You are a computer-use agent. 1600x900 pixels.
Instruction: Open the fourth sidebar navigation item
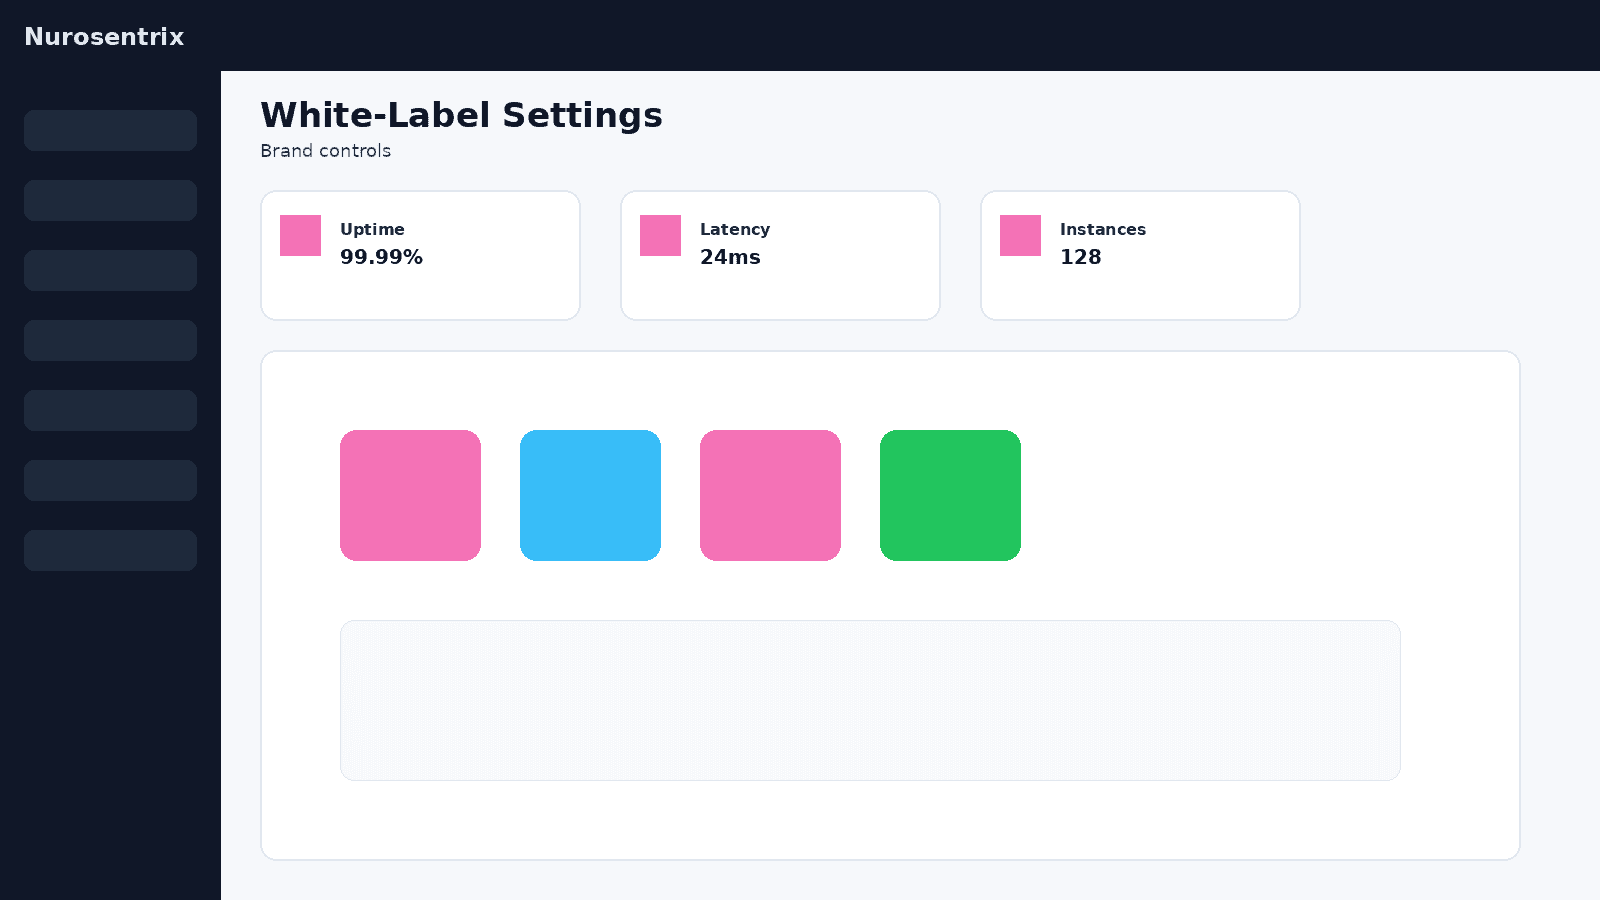pyautogui.click(x=110, y=340)
